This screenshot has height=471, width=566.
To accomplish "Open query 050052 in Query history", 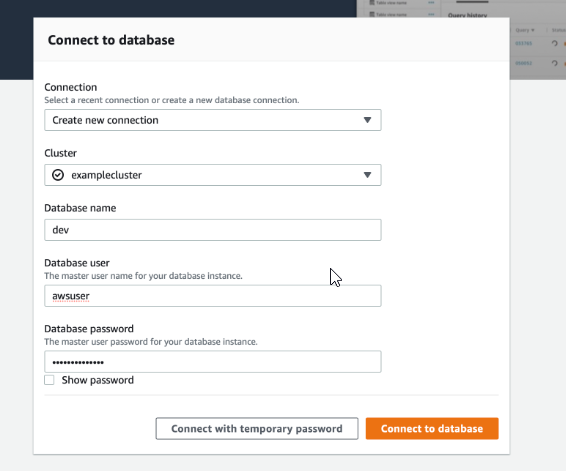I will [x=523, y=63].
